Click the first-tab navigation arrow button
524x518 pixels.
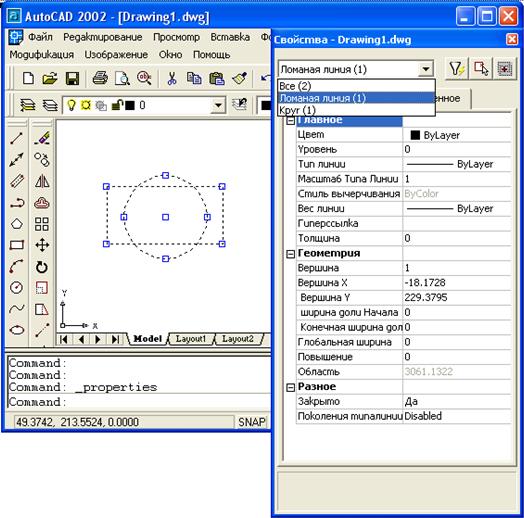[64, 340]
